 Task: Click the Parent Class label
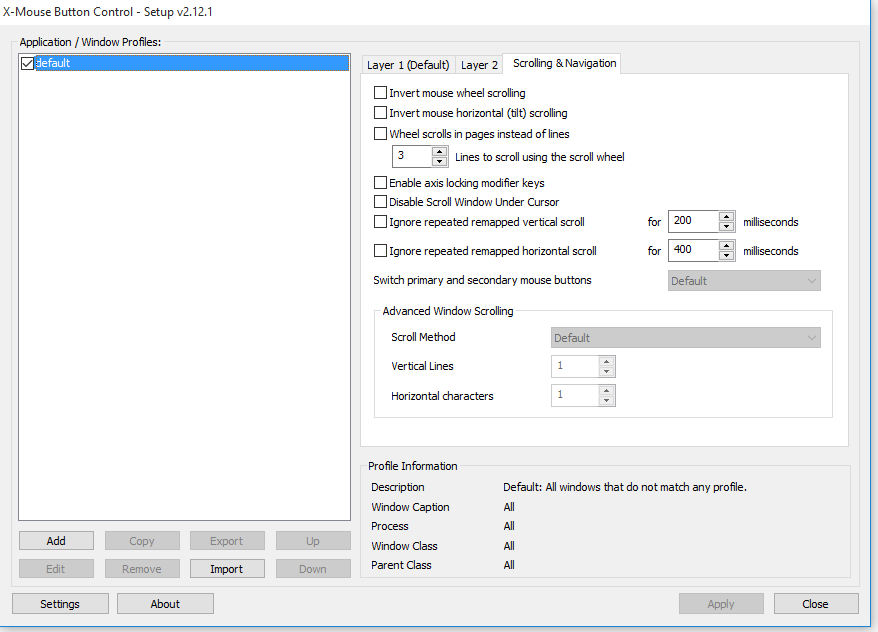click(401, 565)
